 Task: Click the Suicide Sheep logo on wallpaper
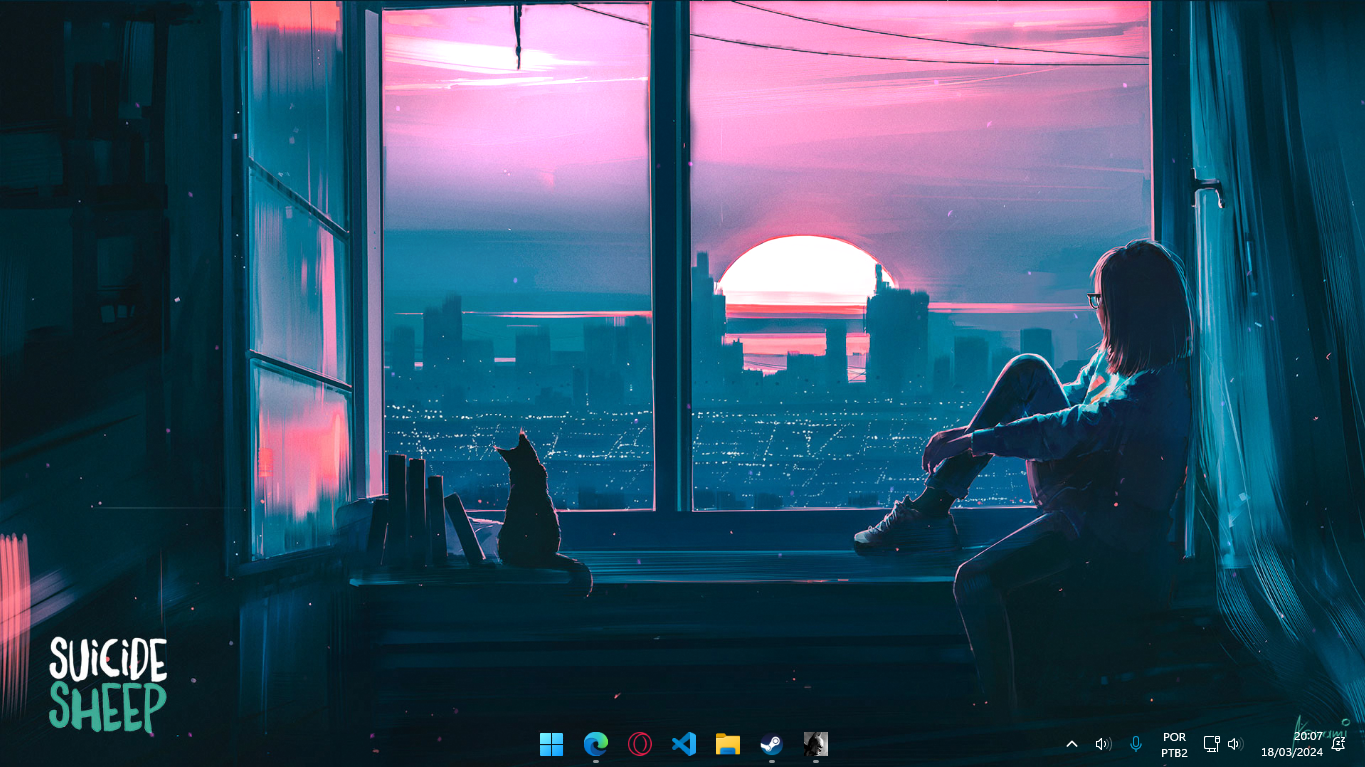point(108,684)
